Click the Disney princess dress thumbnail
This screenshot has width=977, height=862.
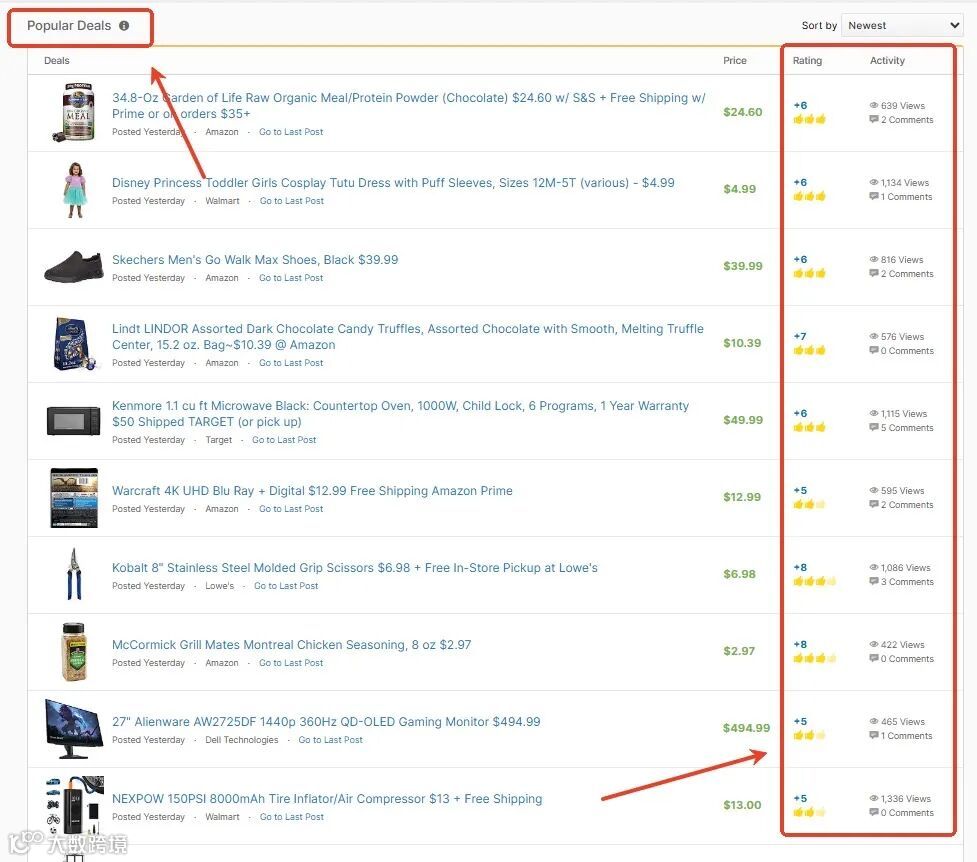(x=75, y=189)
